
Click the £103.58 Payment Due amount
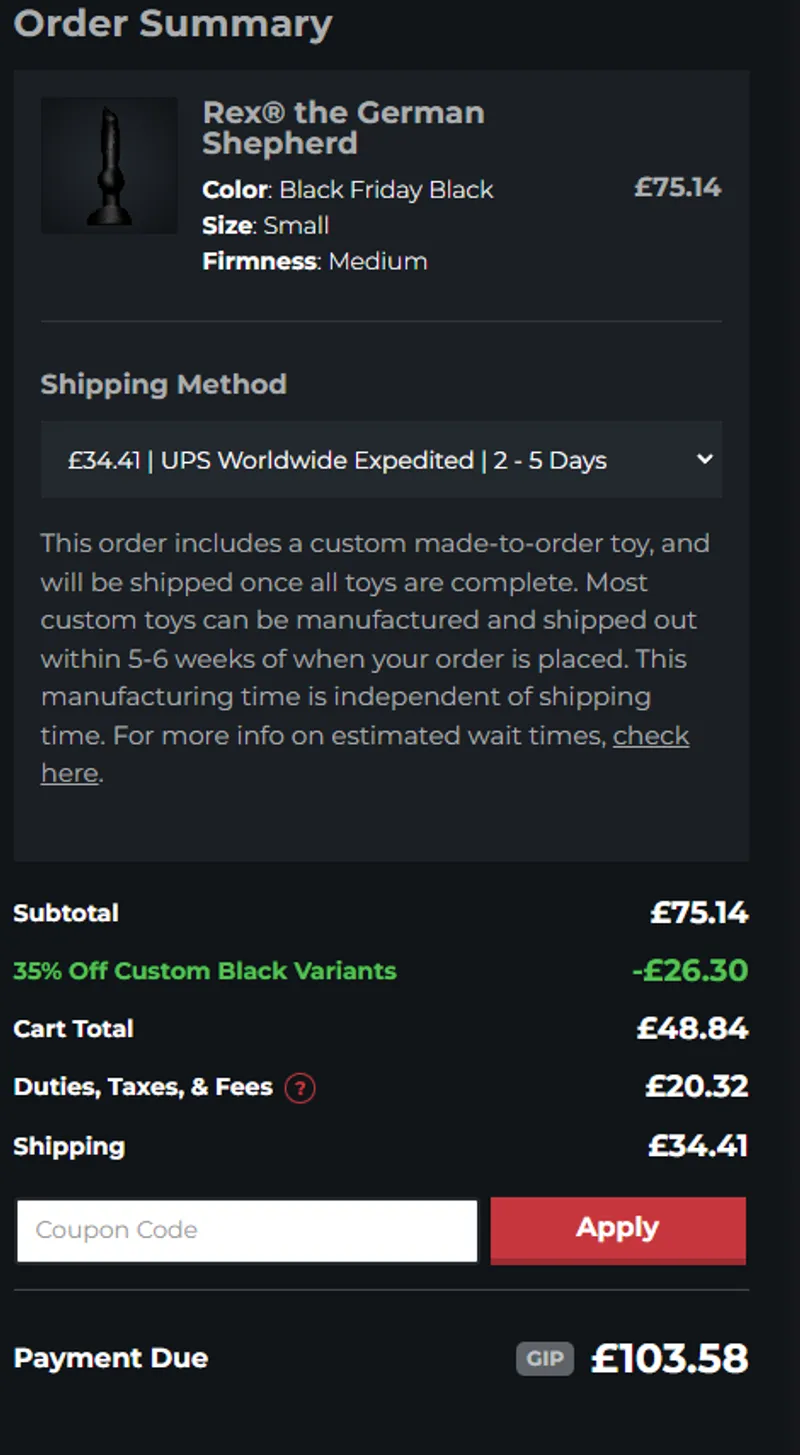click(x=669, y=1359)
